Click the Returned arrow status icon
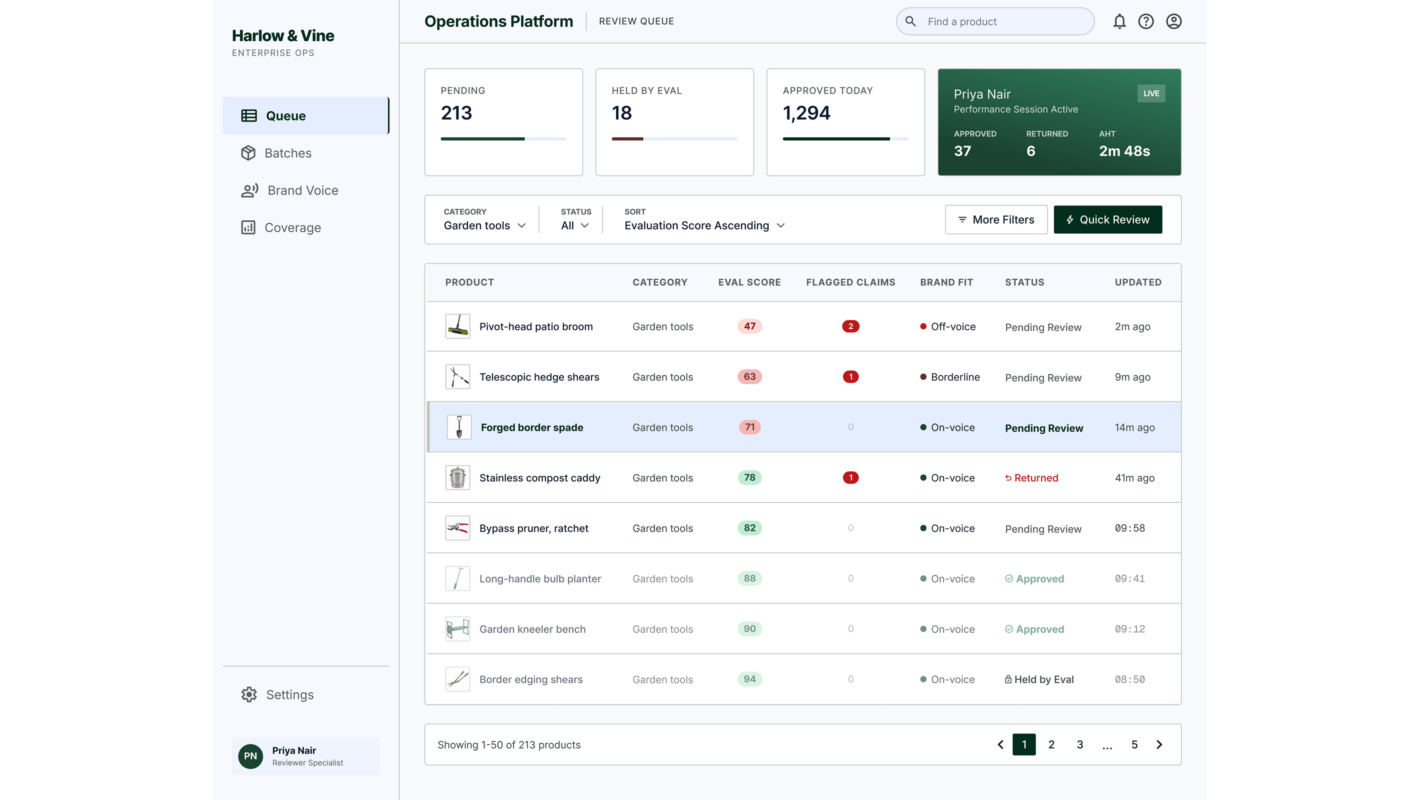 (1008, 478)
